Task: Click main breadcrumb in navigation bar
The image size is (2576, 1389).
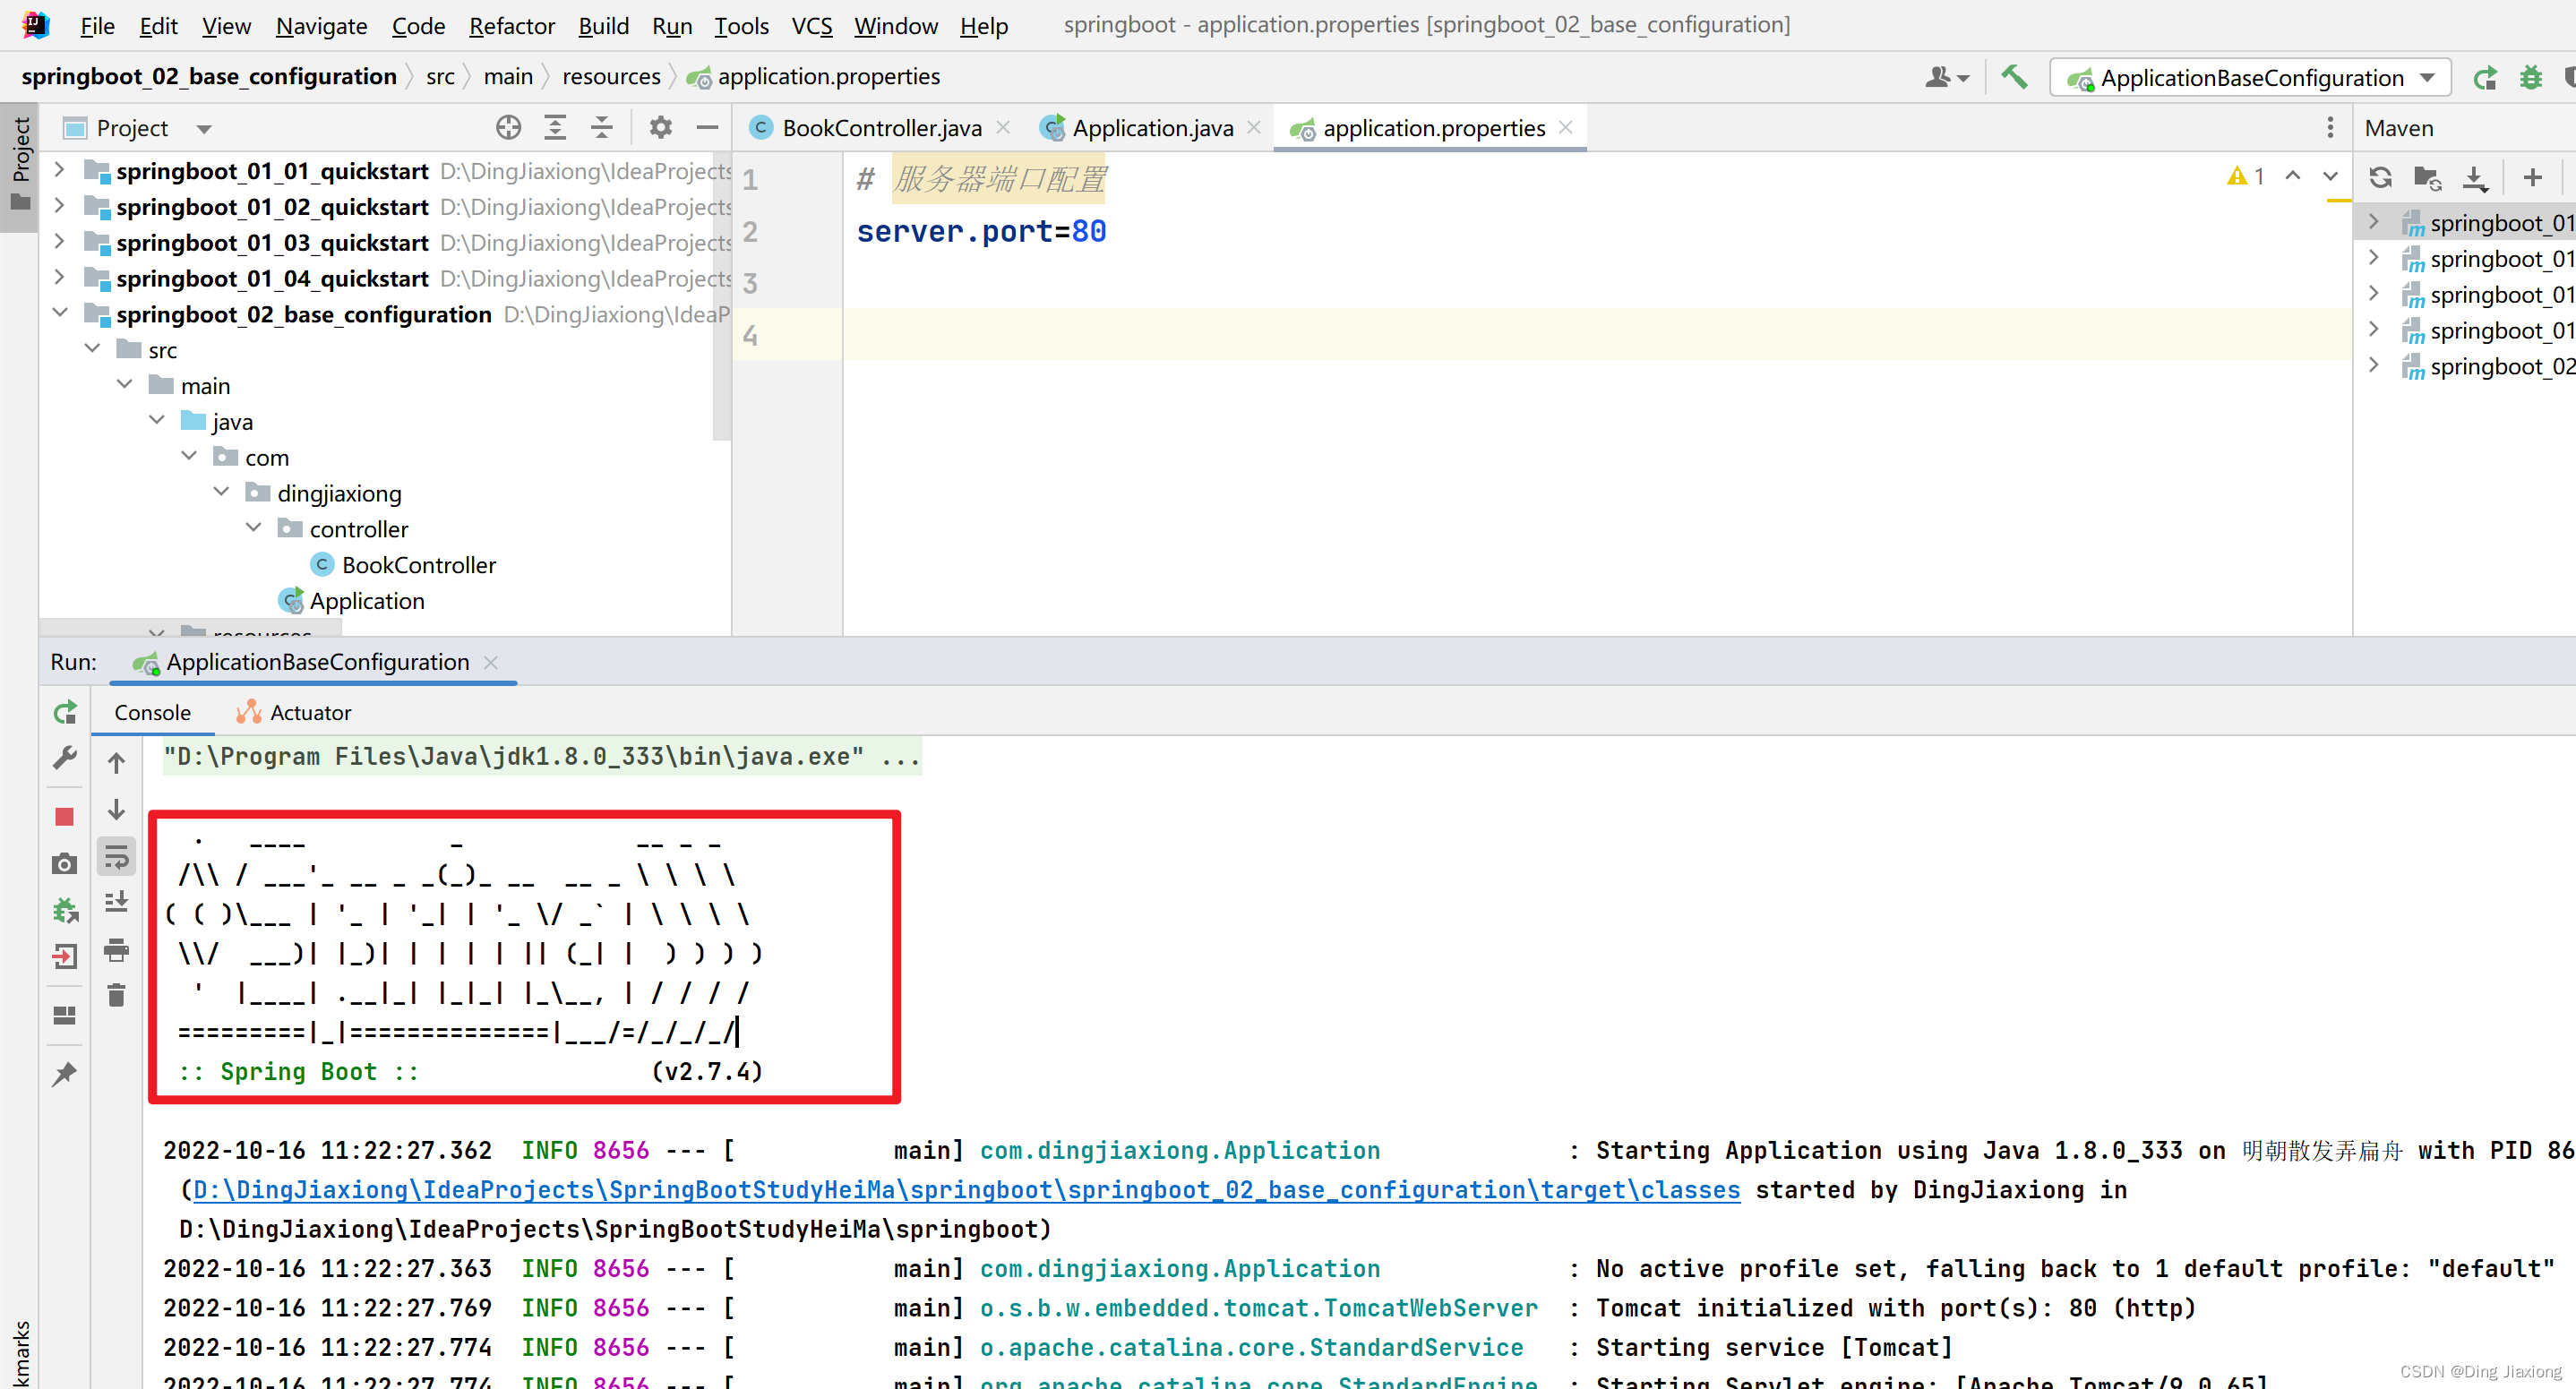Action: click(x=508, y=77)
